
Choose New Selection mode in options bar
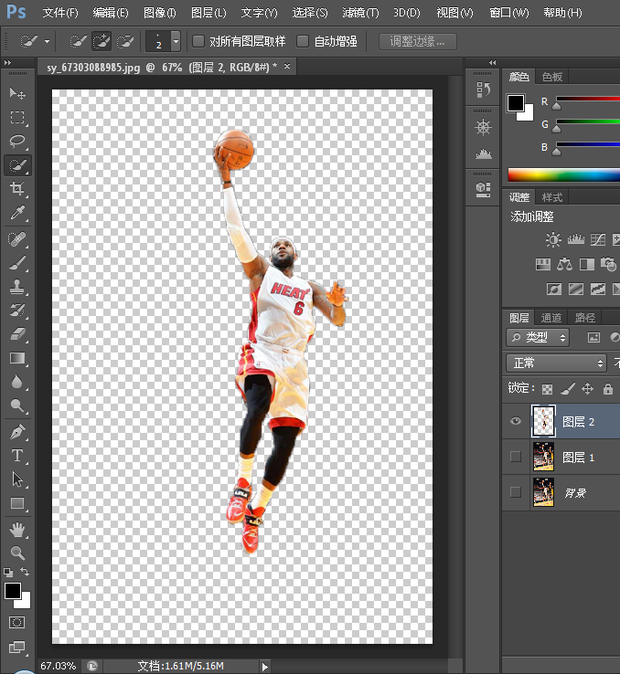coord(78,42)
